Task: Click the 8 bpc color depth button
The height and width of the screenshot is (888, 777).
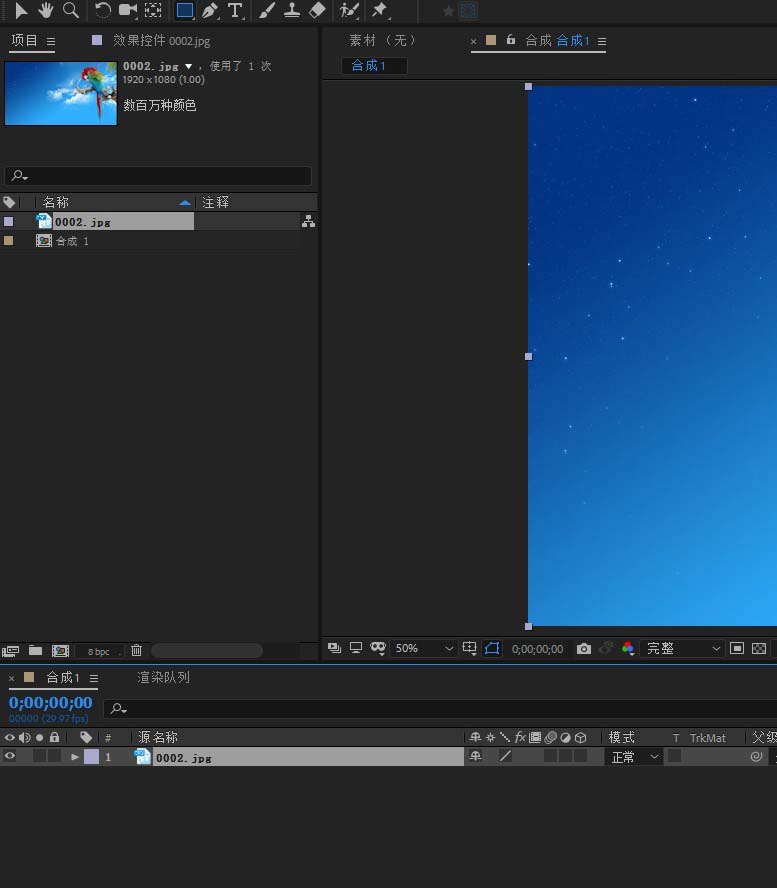Action: tap(99, 652)
